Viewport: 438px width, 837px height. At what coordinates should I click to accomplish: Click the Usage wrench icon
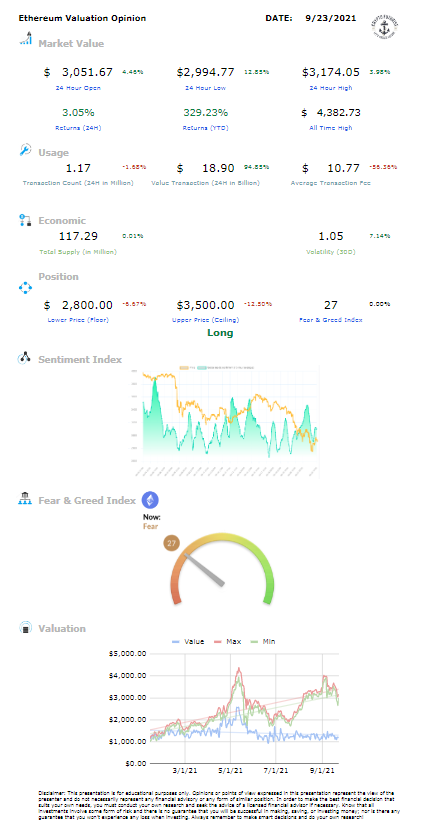(x=25, y=150)
